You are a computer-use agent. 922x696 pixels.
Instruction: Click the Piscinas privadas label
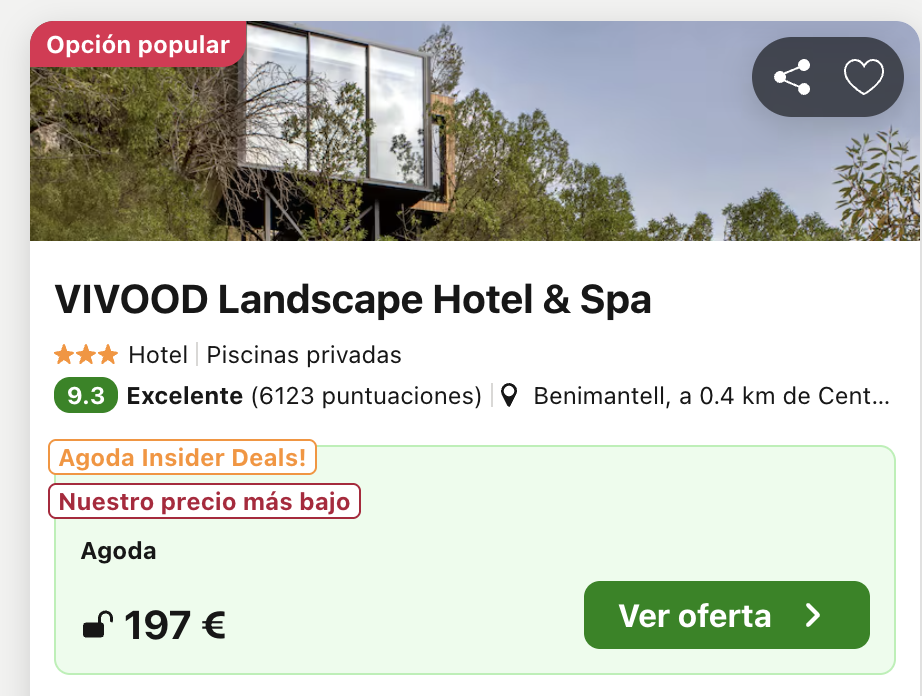[x=304, y=355]
